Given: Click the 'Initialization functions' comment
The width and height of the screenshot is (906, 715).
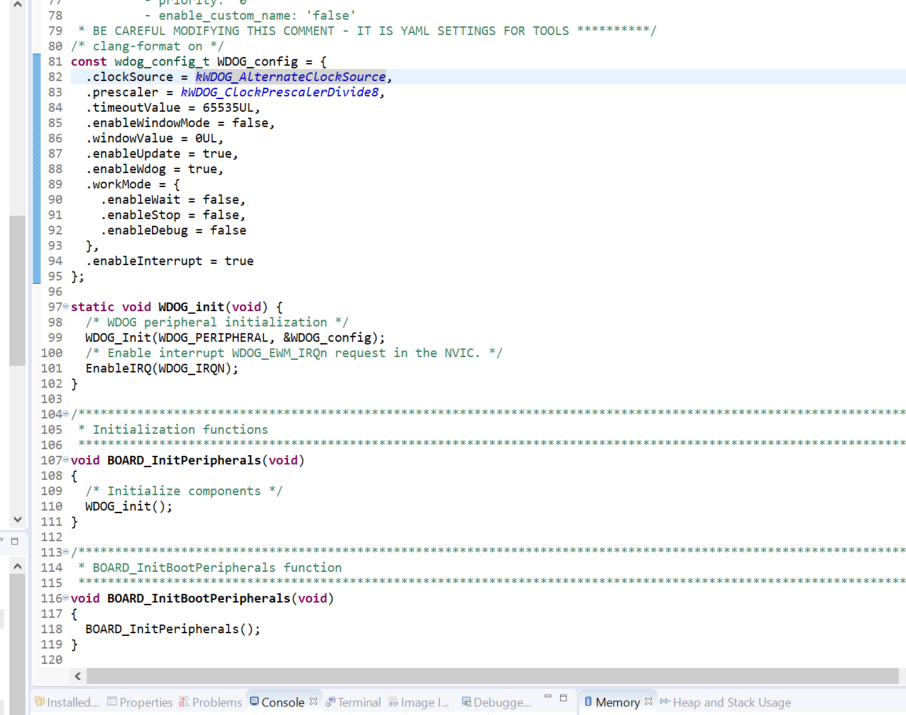Looking at the screenshot, I should click(180, 429).
